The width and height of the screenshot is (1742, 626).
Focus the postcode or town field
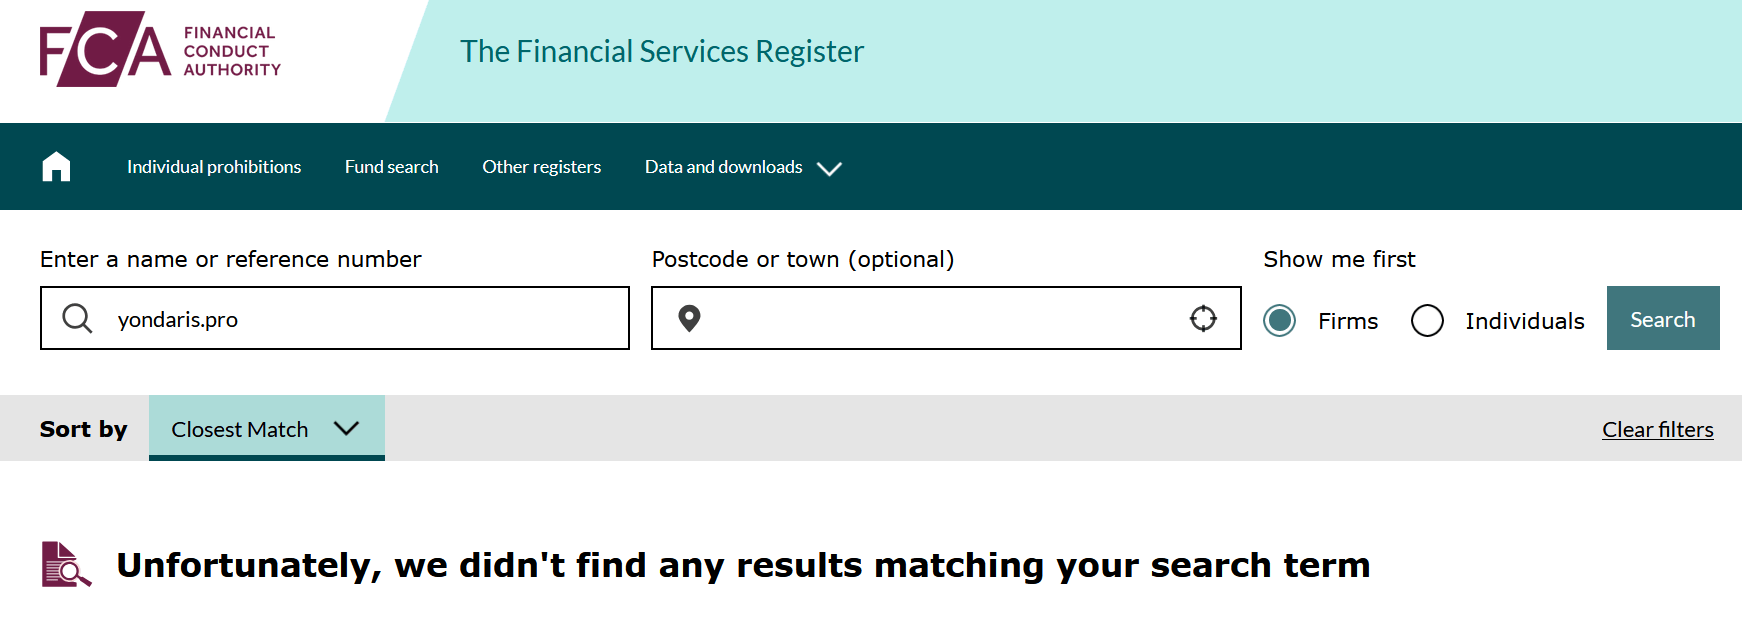pyautogui.click(x=946, y=318)
